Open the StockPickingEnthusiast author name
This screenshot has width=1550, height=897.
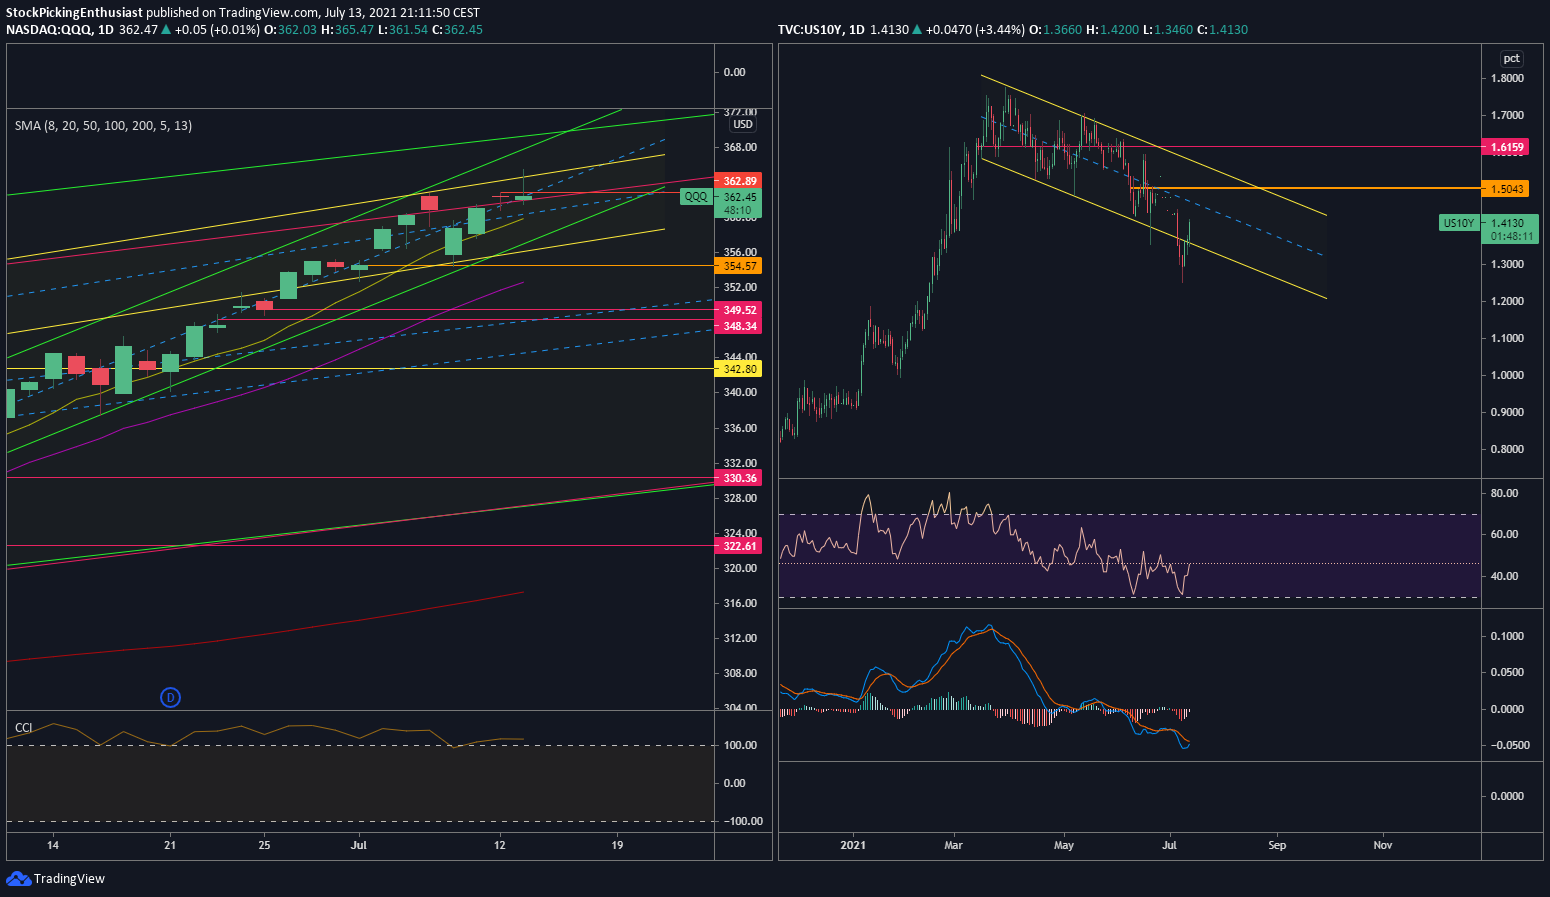[x=74, y=13]
